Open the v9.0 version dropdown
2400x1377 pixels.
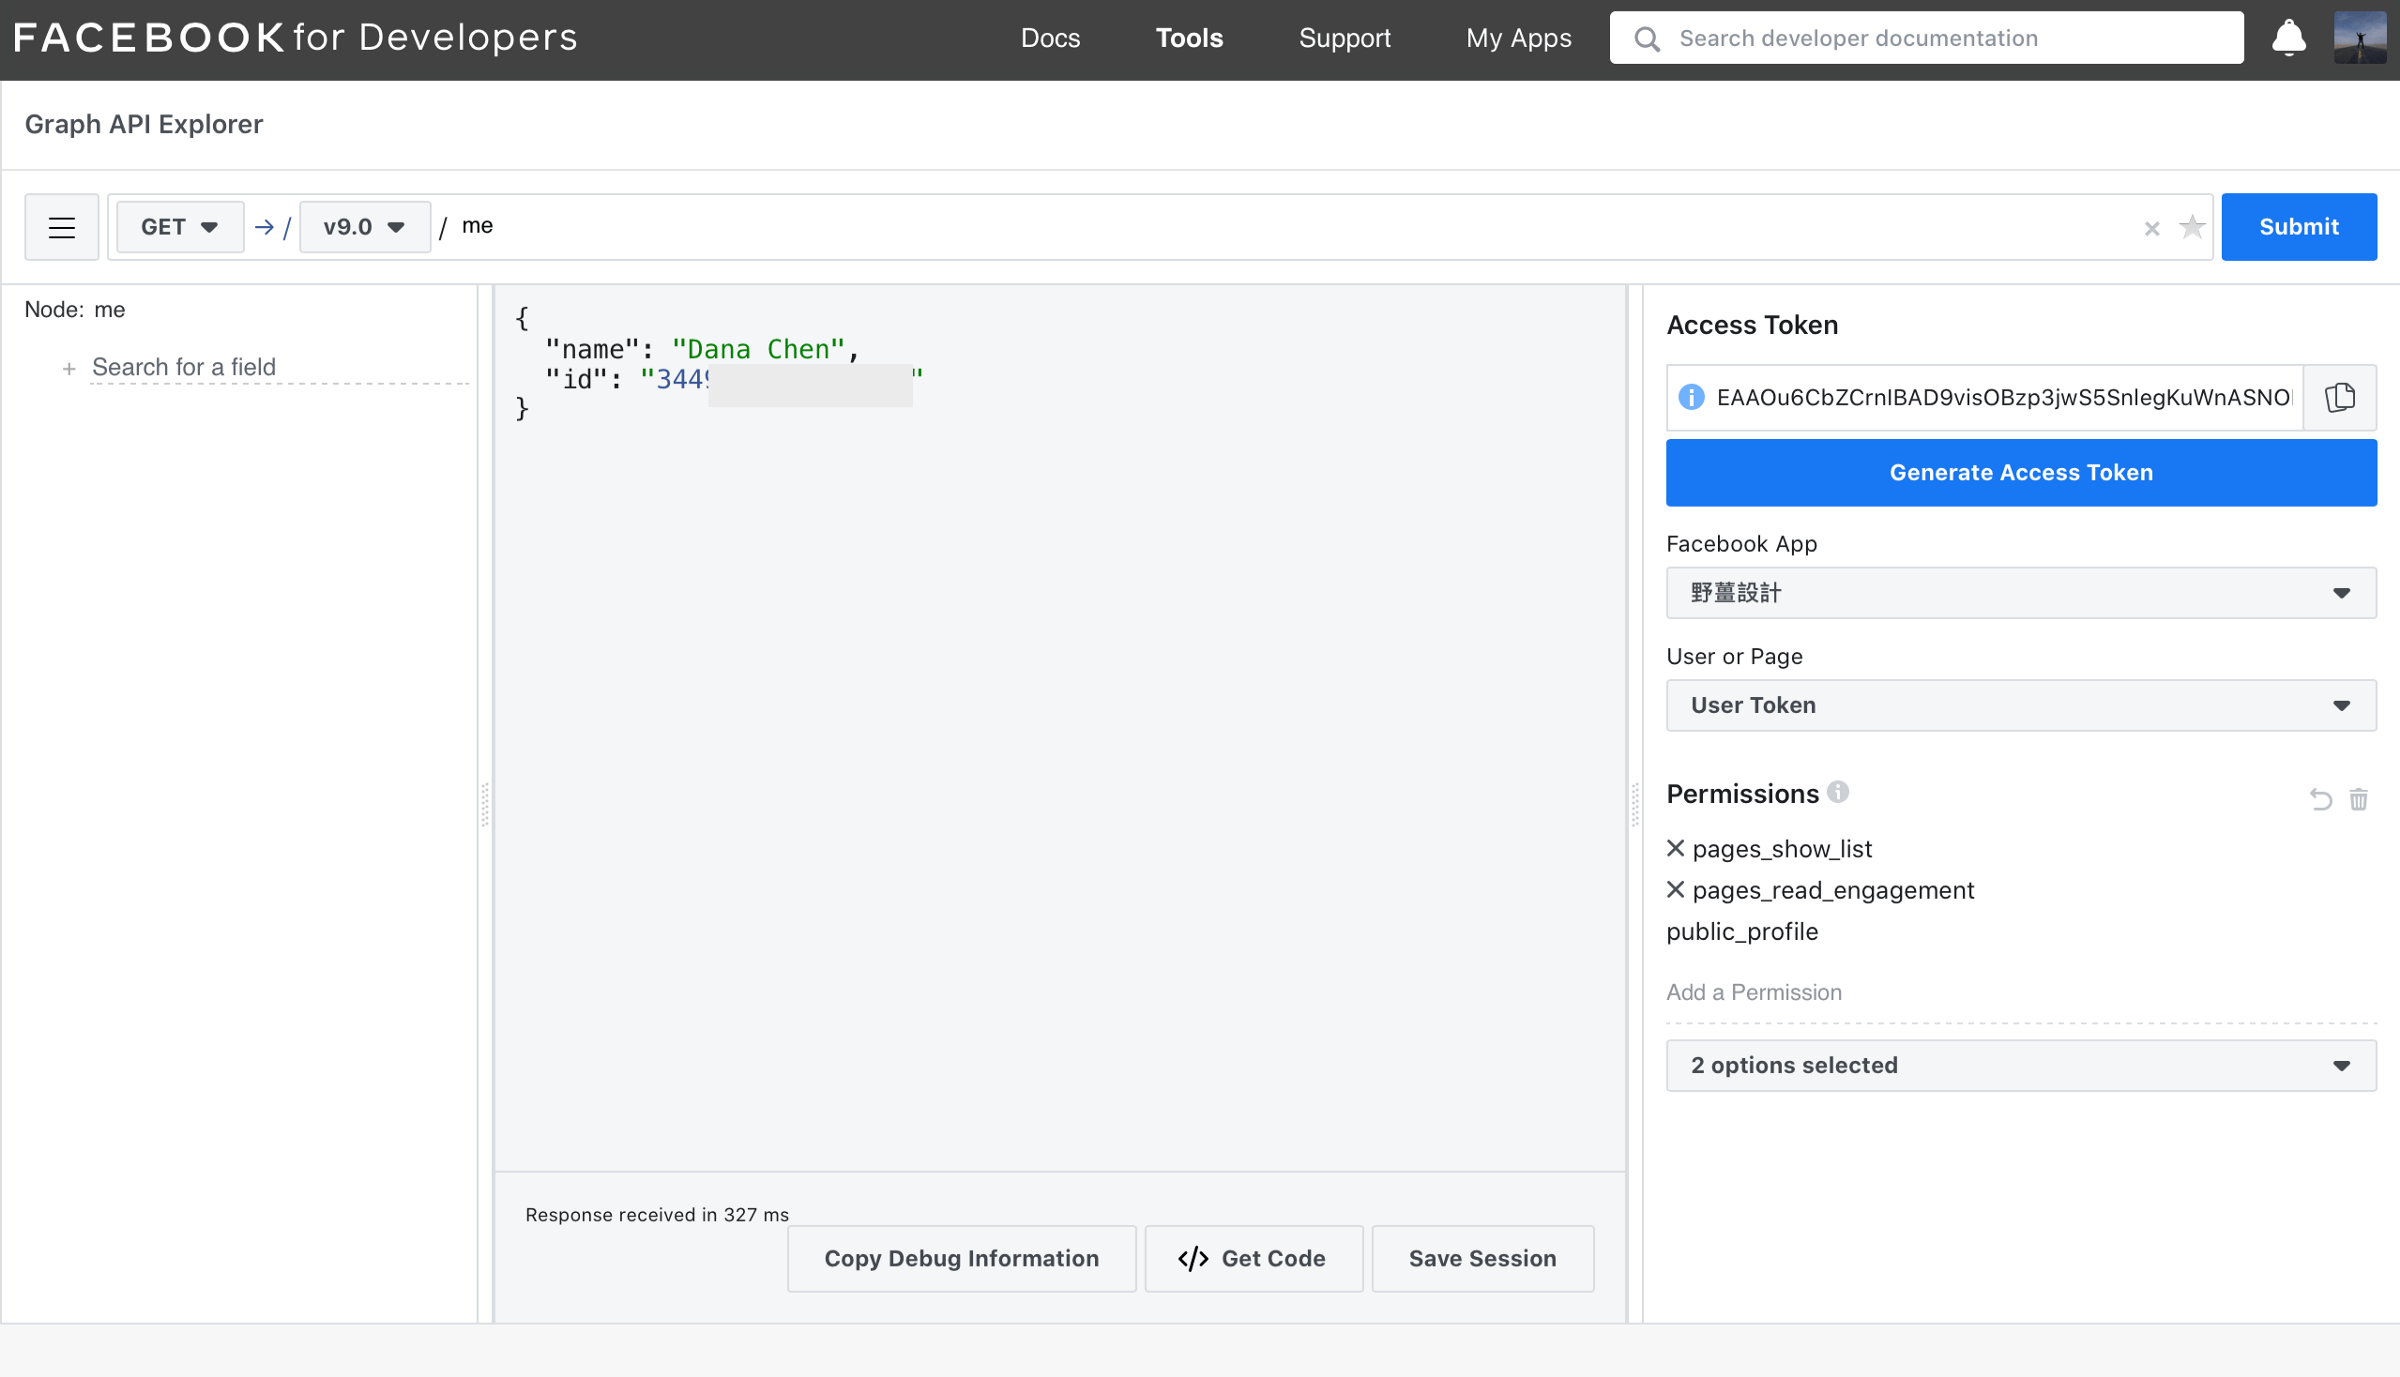[x=365, y=227]
